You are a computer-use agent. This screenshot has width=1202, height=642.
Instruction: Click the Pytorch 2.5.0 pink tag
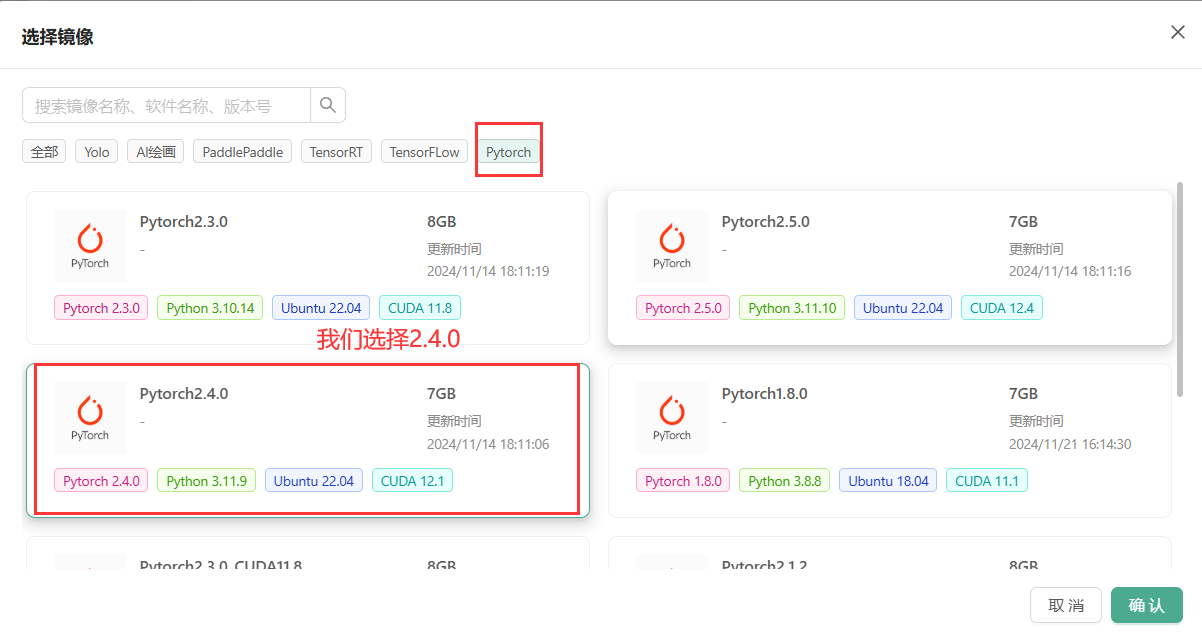click(683, 308)
